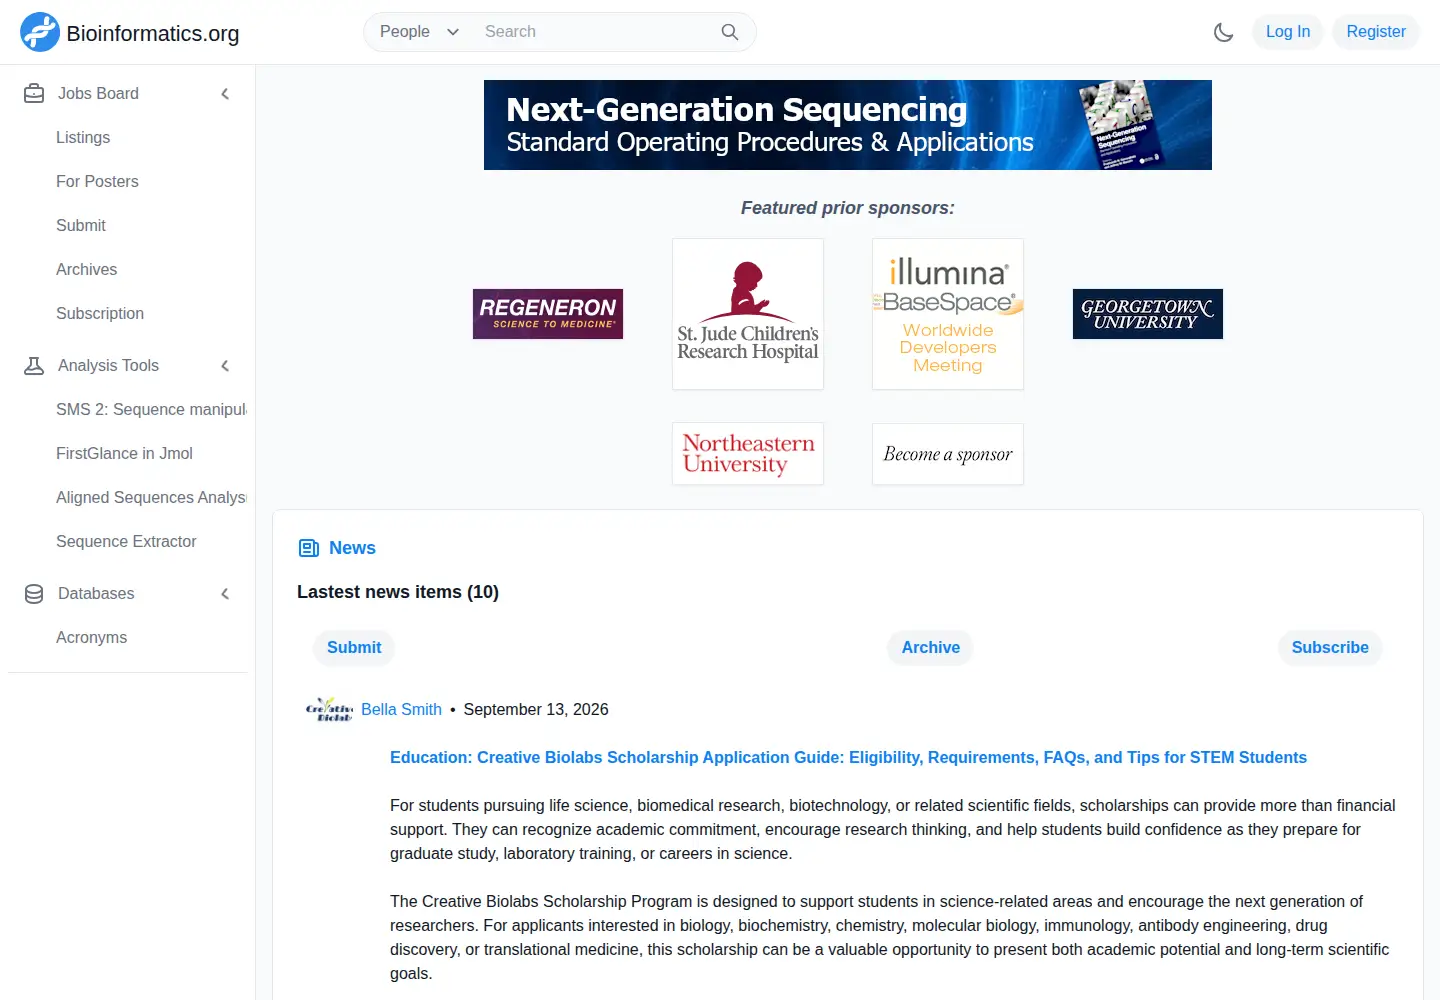Click the Bioinformatics.org site name text
The width and height of the screenshot is (1440, 1000).
coord(153,33)
